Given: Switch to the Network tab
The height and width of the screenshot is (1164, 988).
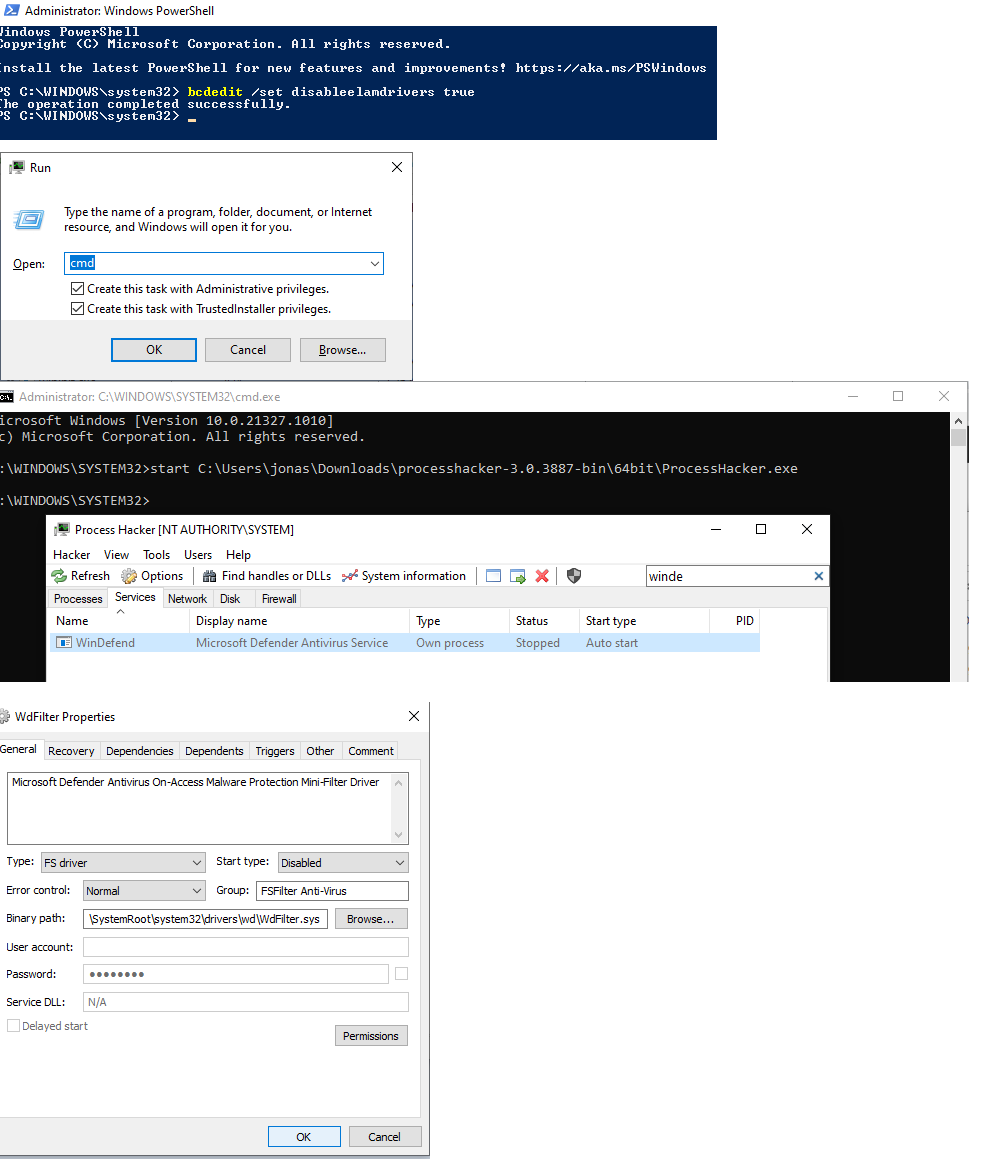Looking at the screenshot, I should pos(187,599).
